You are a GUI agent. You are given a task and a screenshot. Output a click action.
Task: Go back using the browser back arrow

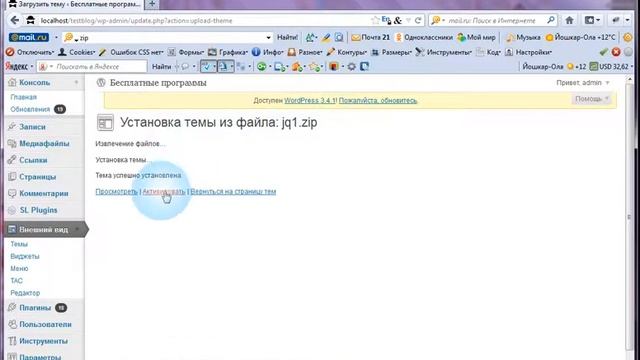pos(15,20)
